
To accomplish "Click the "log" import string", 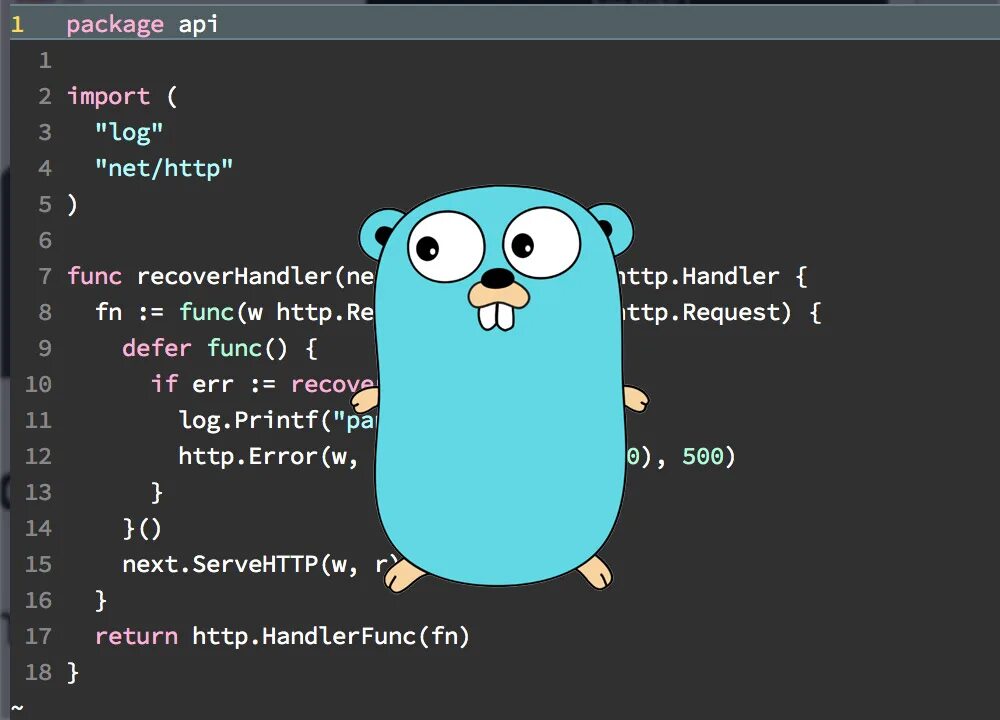I will pos(129,133).
